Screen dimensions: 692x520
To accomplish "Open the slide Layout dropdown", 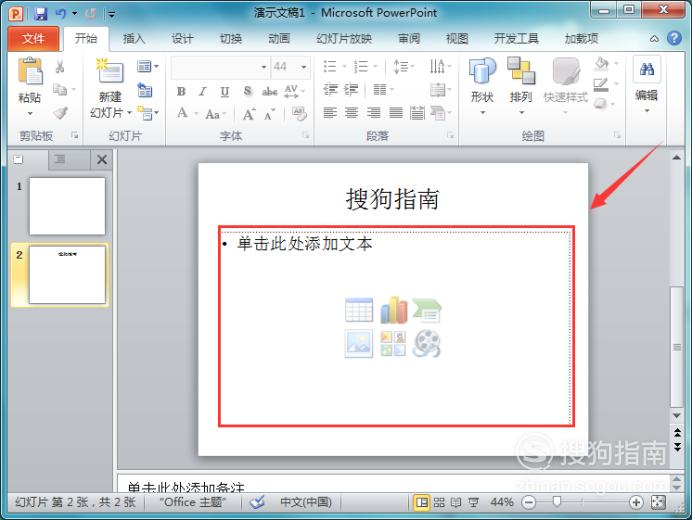I will pos(148,67).
